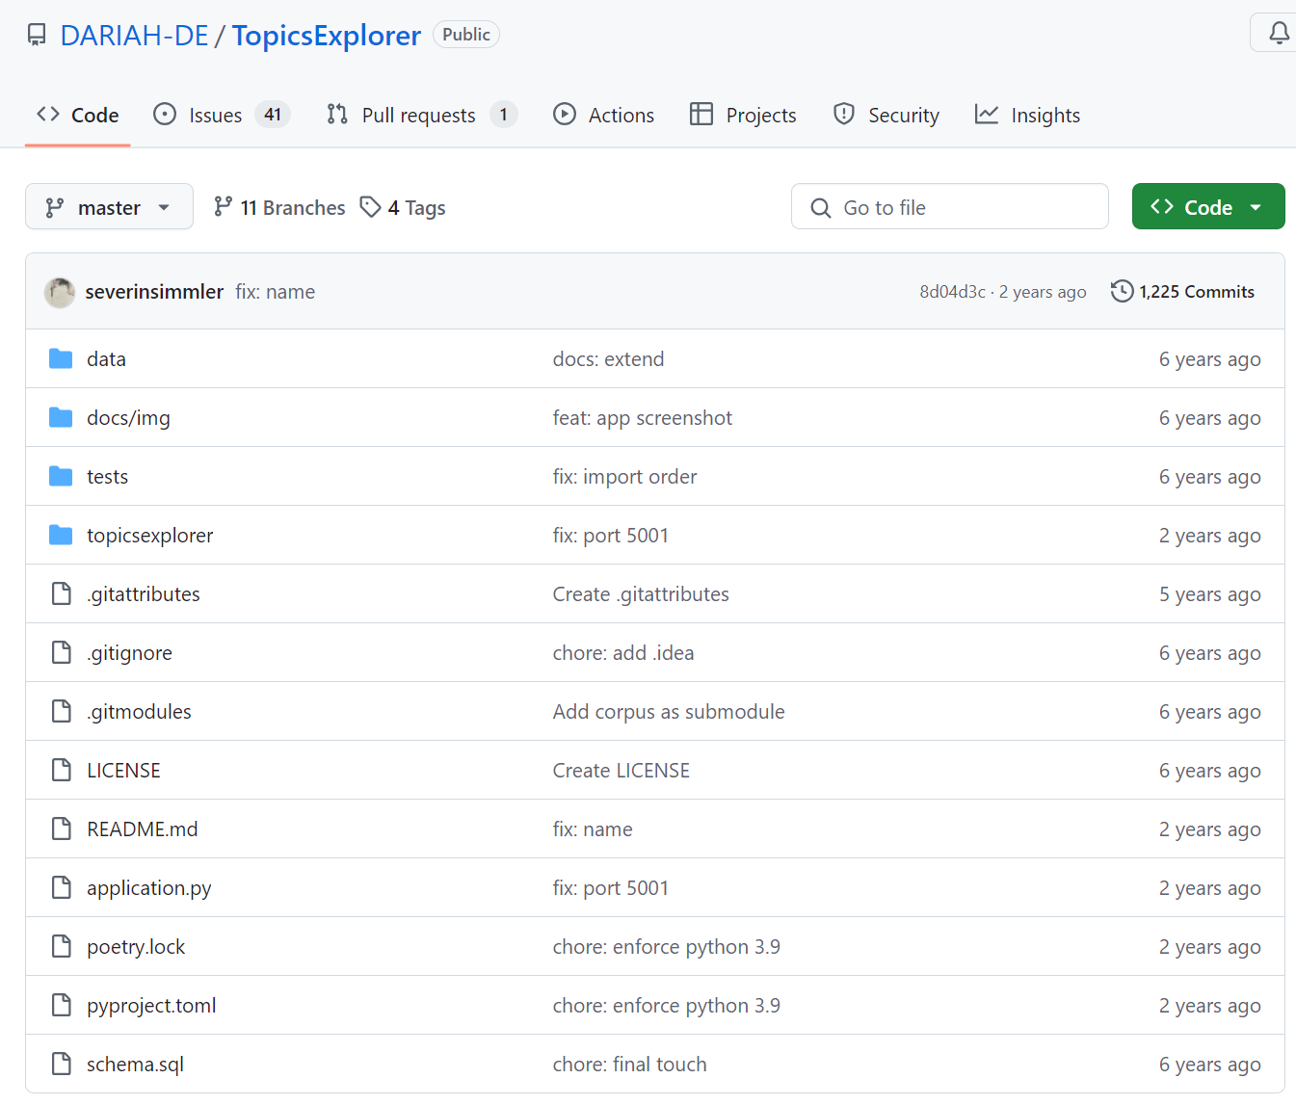Click the Actions play icon
The width and height of the screenshot is (1296, 1105).
tap(565, 115)
